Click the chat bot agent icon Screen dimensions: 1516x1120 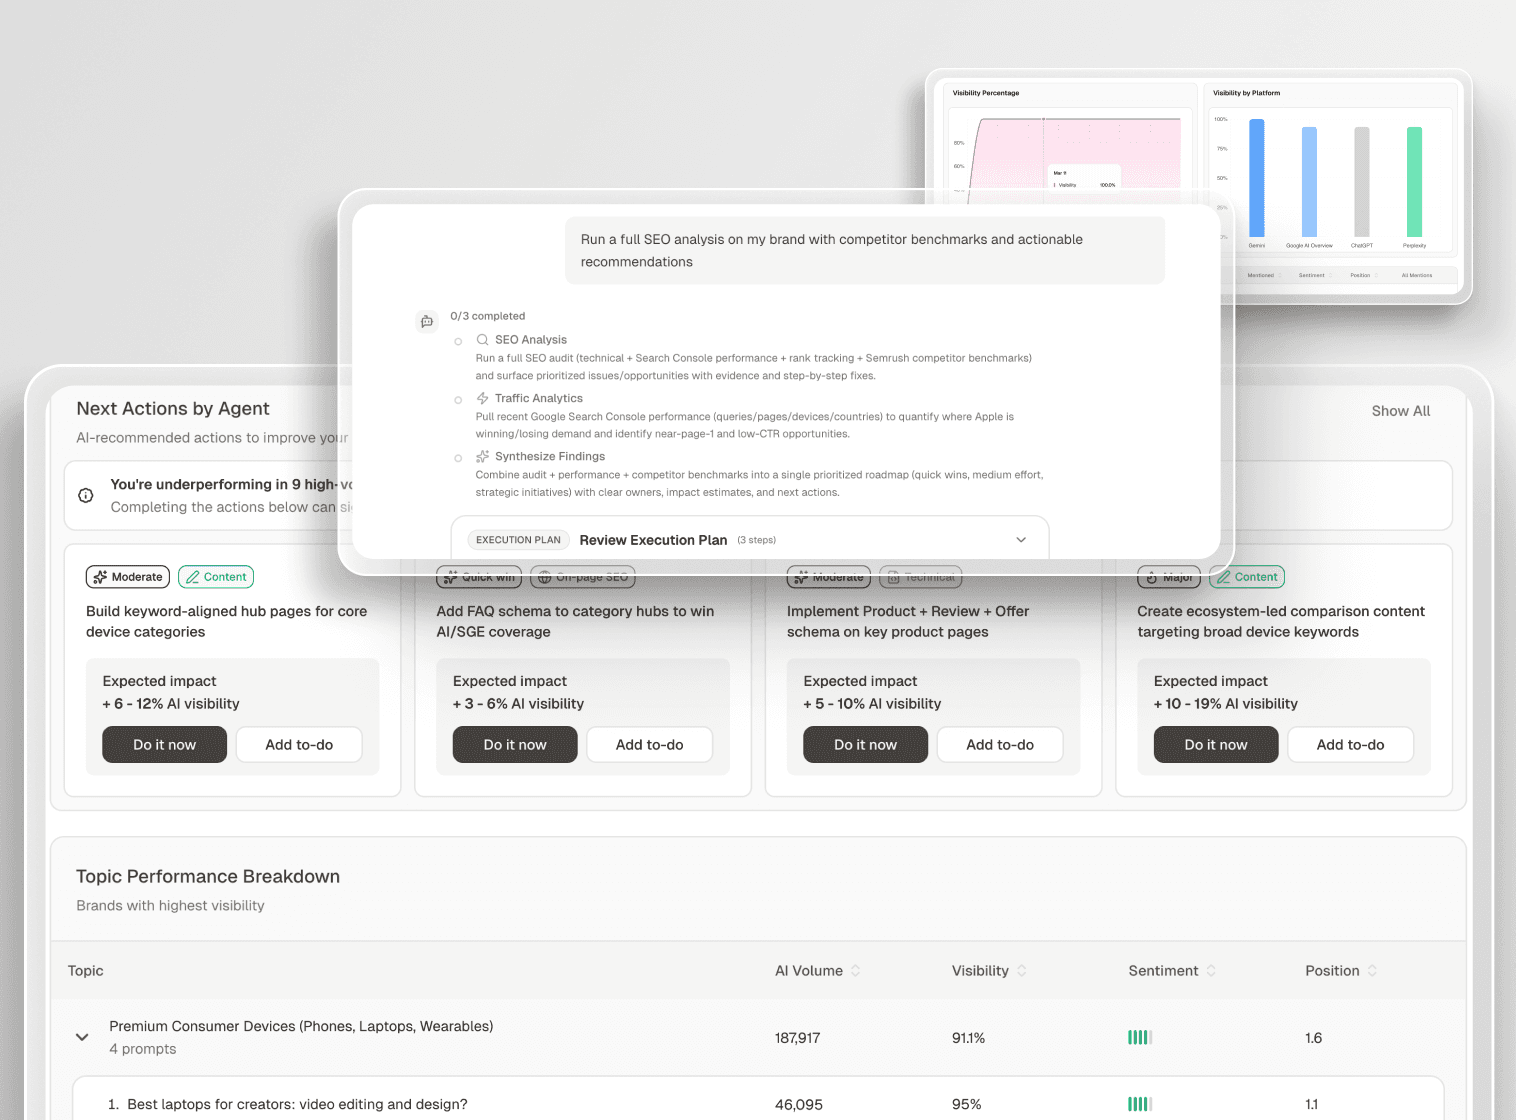pos(427,322)
